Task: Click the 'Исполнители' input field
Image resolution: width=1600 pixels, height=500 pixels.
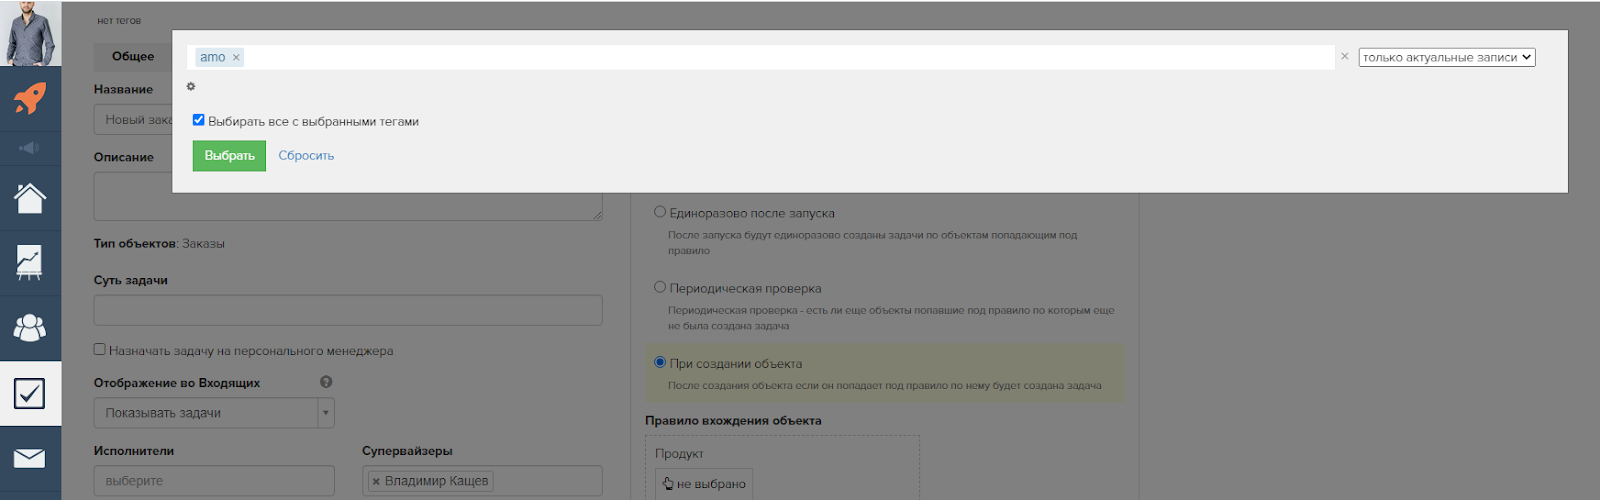Action: (x=214, y=480)
